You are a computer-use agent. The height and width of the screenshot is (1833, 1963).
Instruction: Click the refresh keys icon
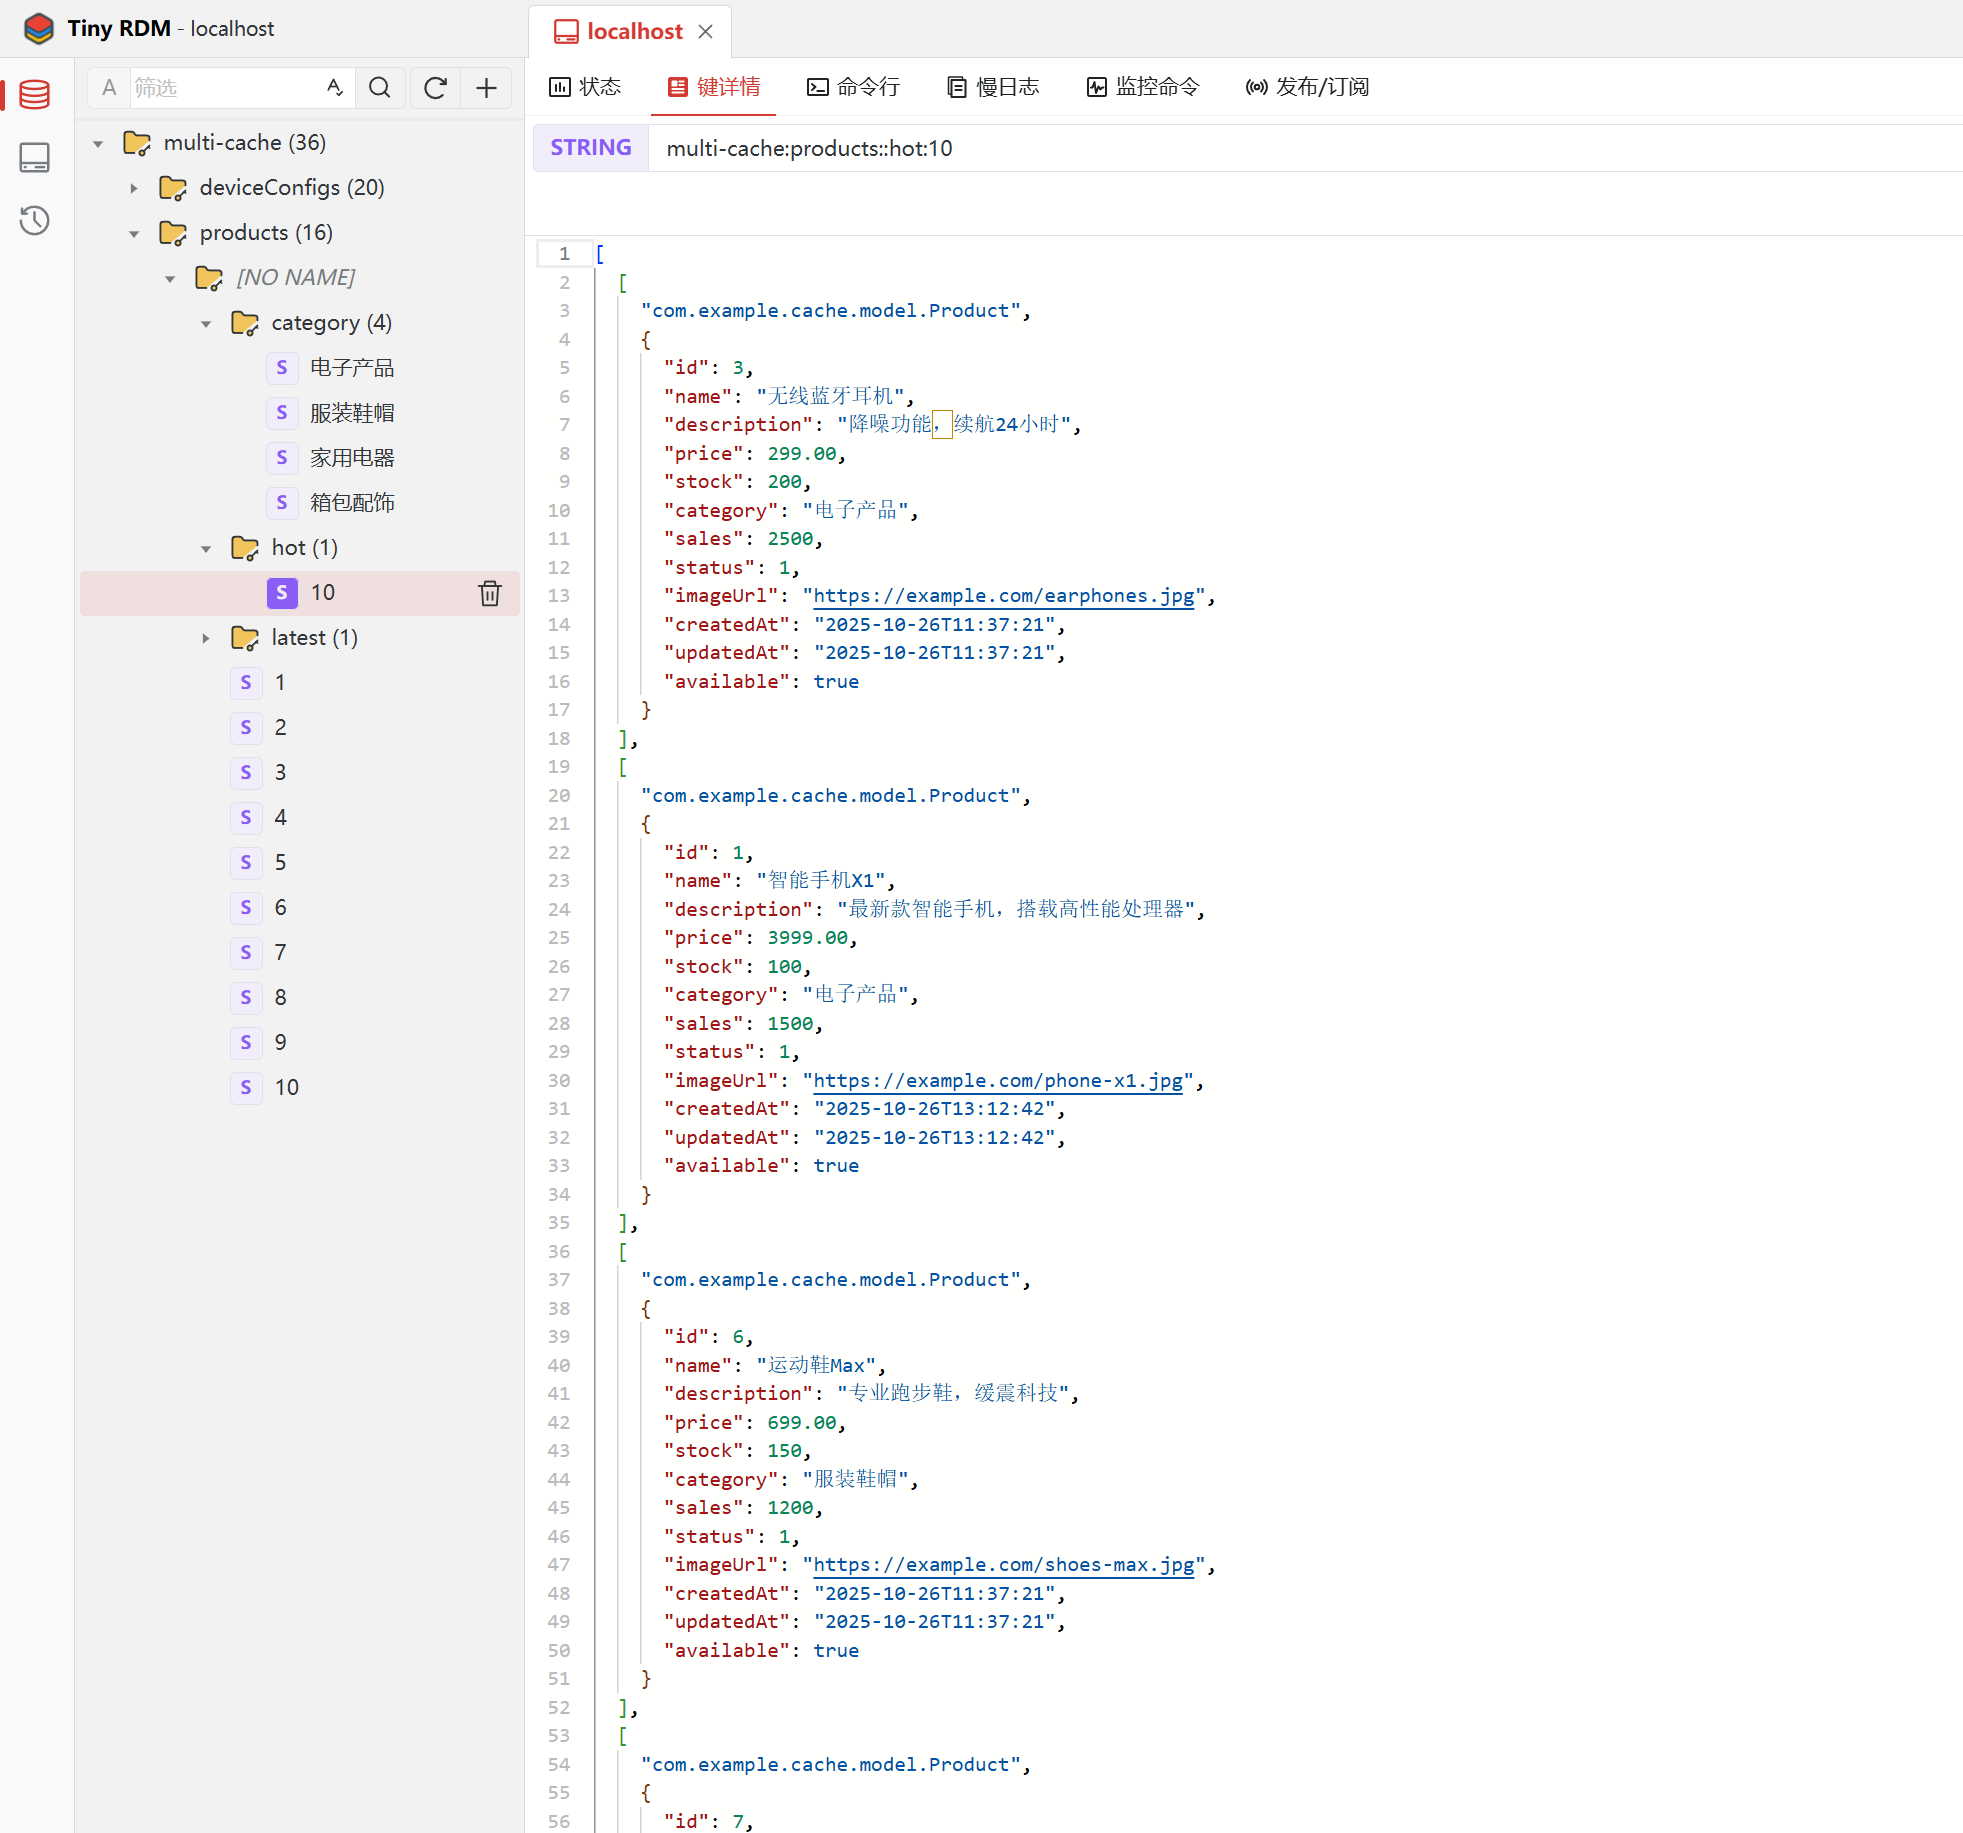pyautogui.click(x=434, y=88)
